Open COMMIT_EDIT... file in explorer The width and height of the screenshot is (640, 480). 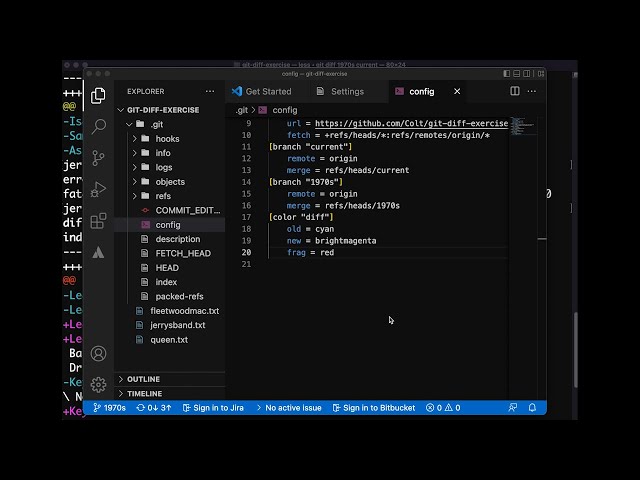click(169, 210)
